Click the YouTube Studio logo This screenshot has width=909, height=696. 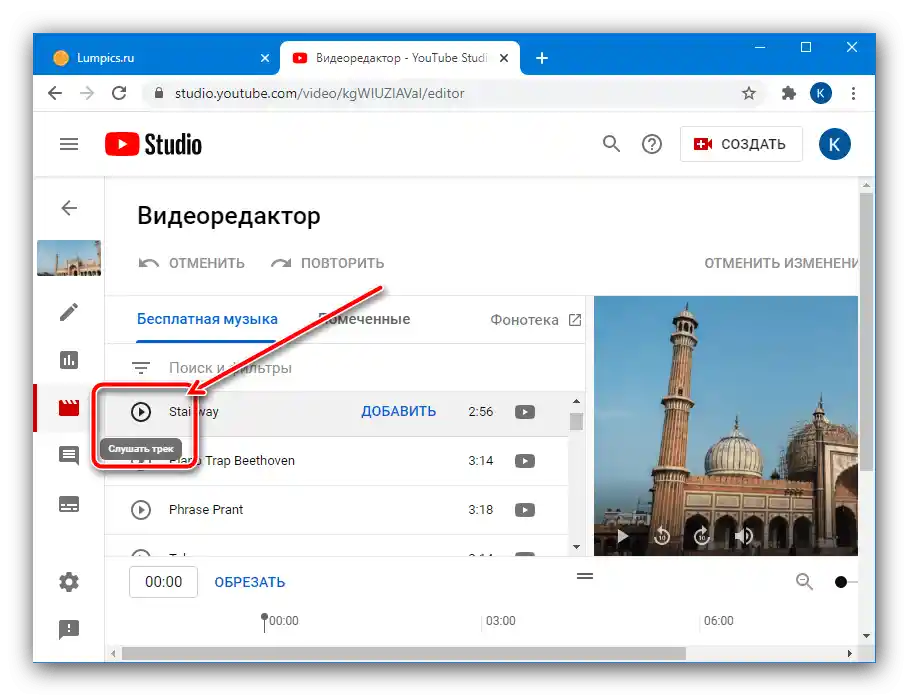(153, 144)
